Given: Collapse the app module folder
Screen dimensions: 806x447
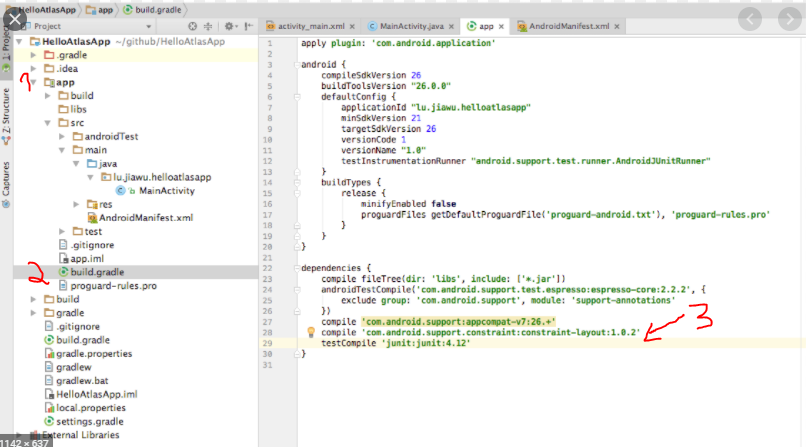Looking at the screenshot, I should pos(34,83).
